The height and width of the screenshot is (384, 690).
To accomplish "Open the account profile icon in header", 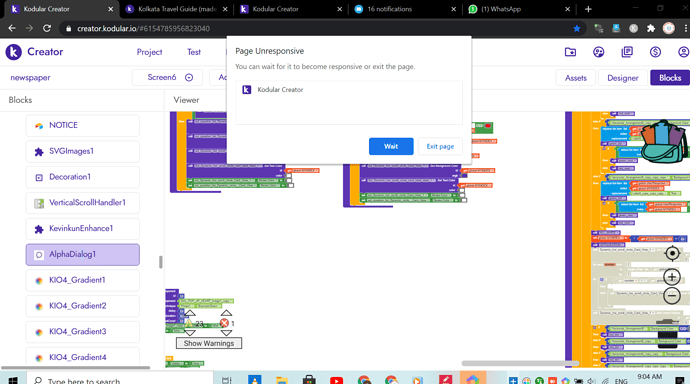I will [683, 52].
